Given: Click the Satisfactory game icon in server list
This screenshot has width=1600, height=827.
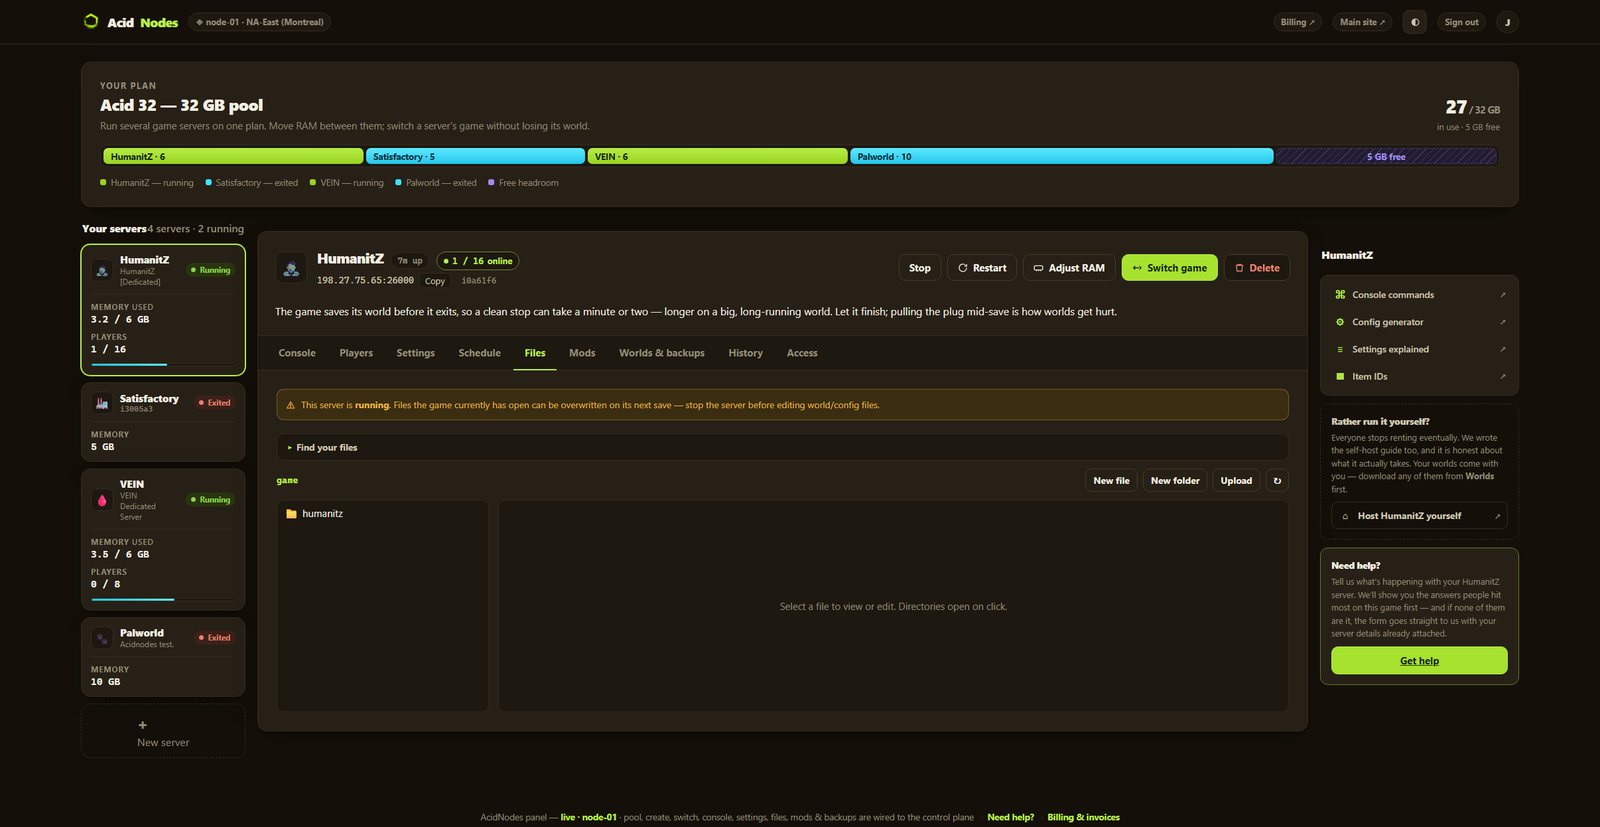Looking at the screenshot, I should [102, 403].
